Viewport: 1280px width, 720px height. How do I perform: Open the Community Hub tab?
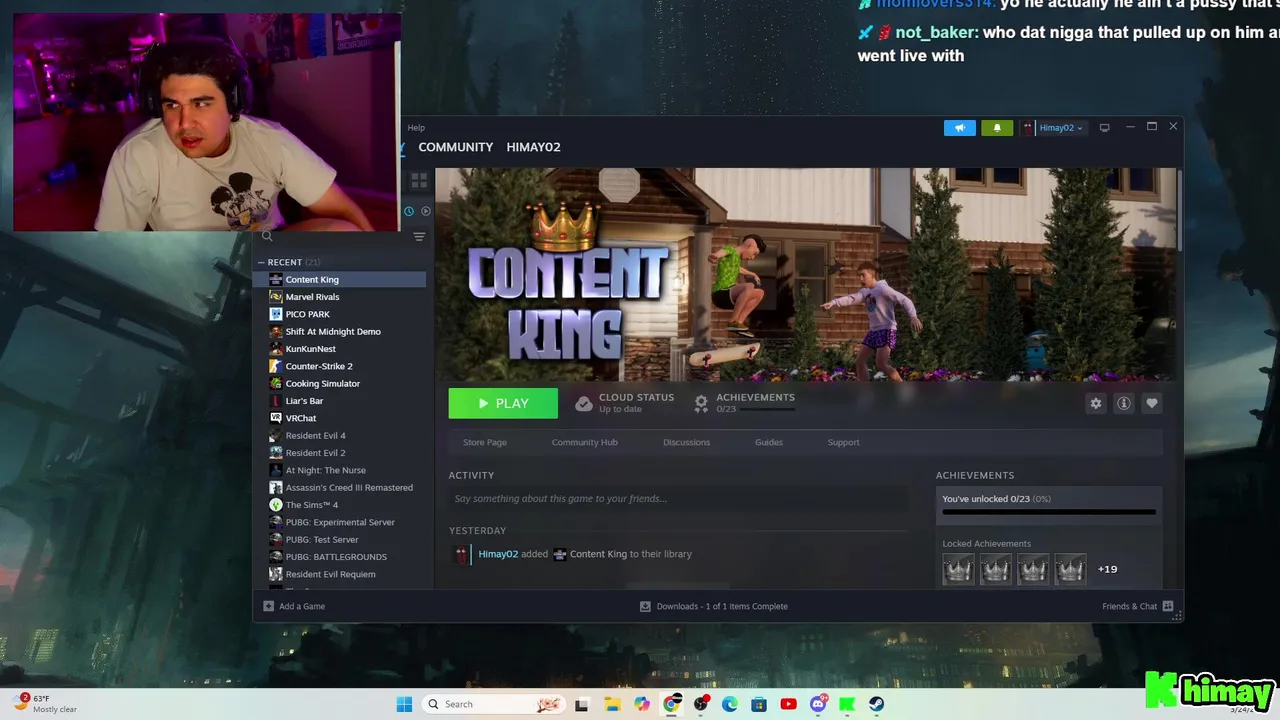tap(585, 442)
